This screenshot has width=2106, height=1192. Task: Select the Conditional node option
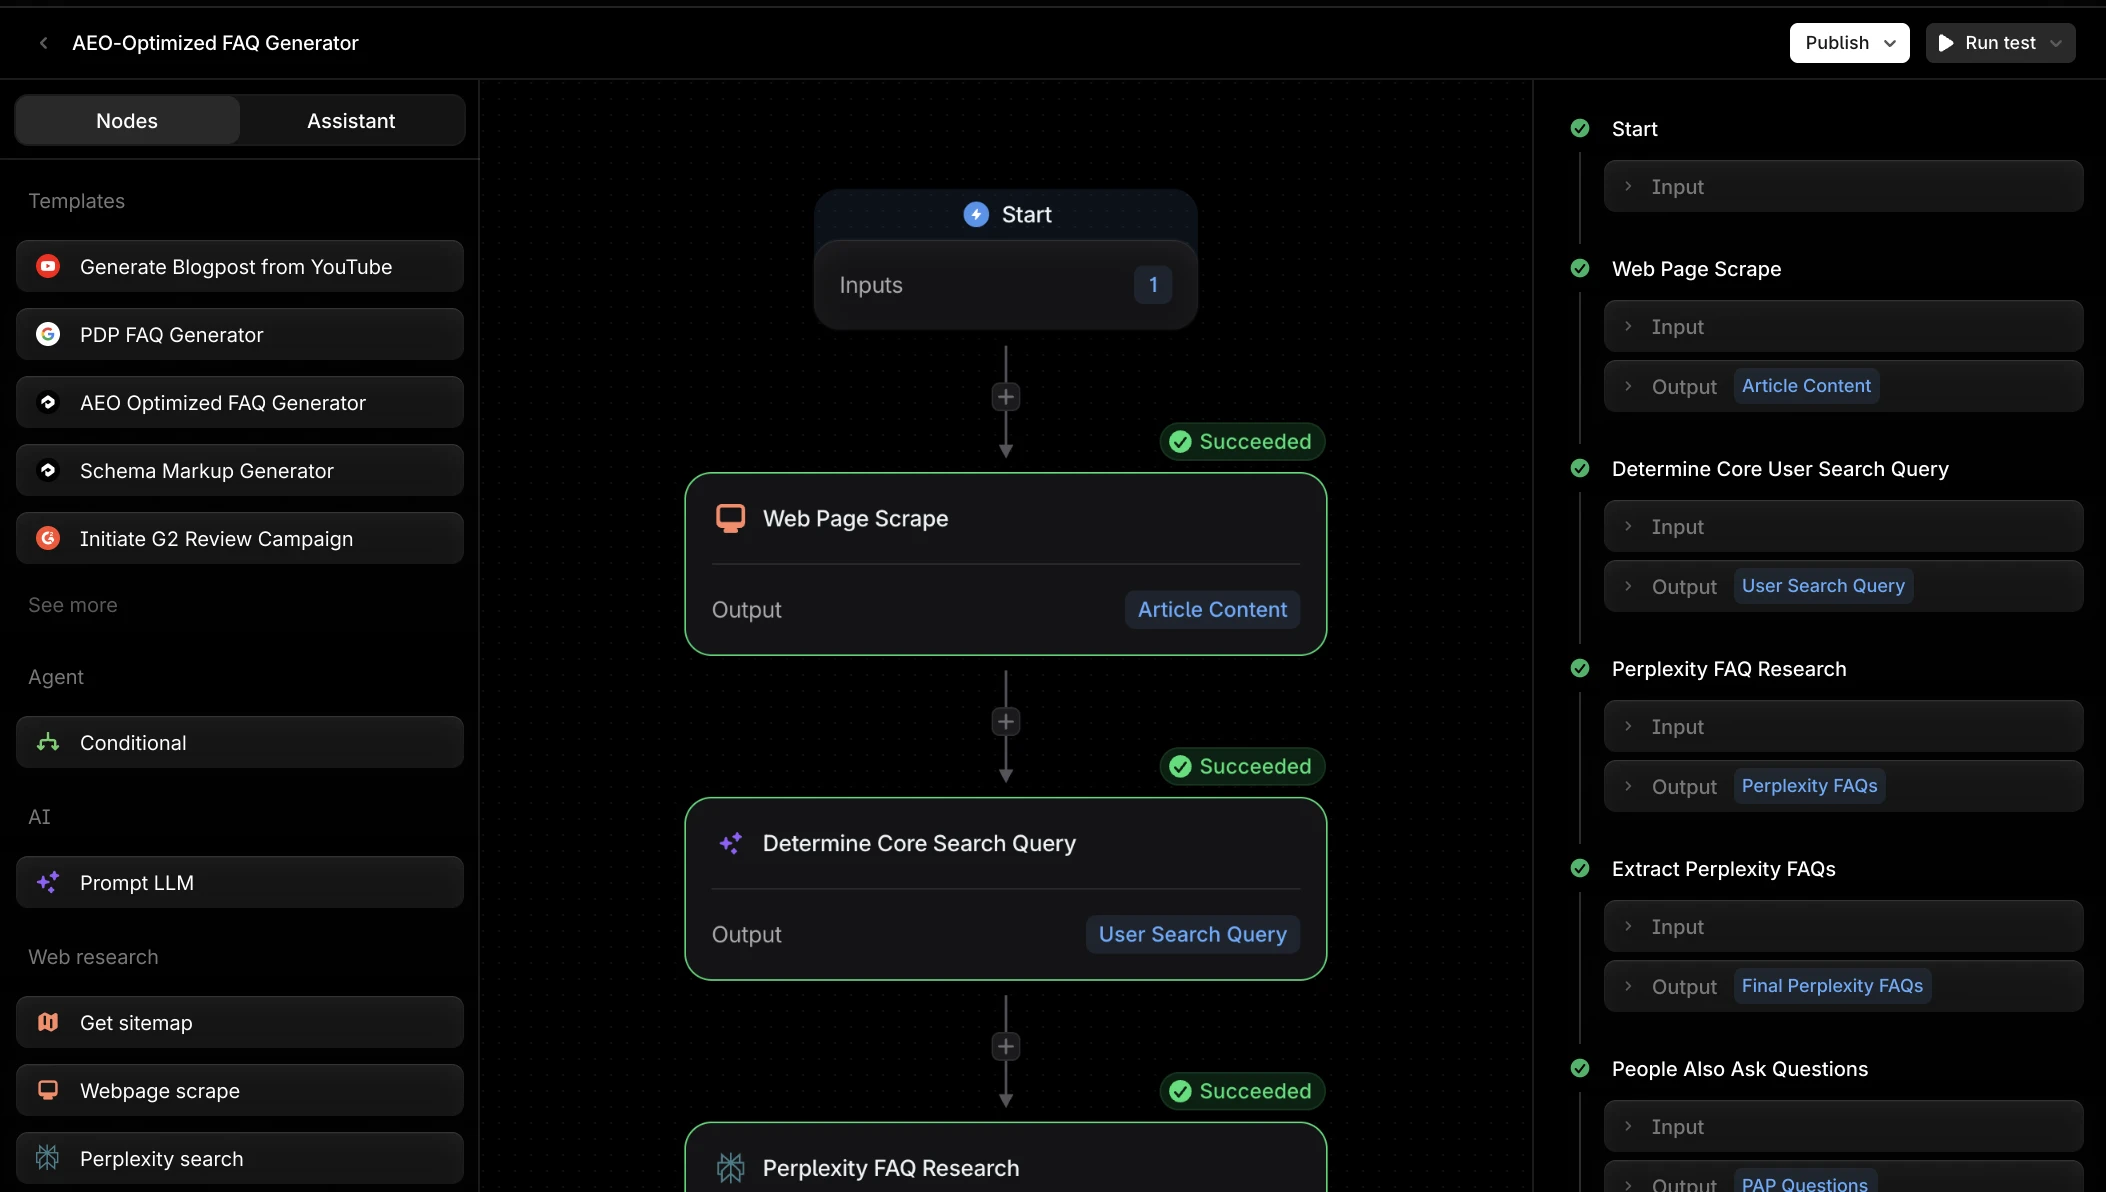240,742
